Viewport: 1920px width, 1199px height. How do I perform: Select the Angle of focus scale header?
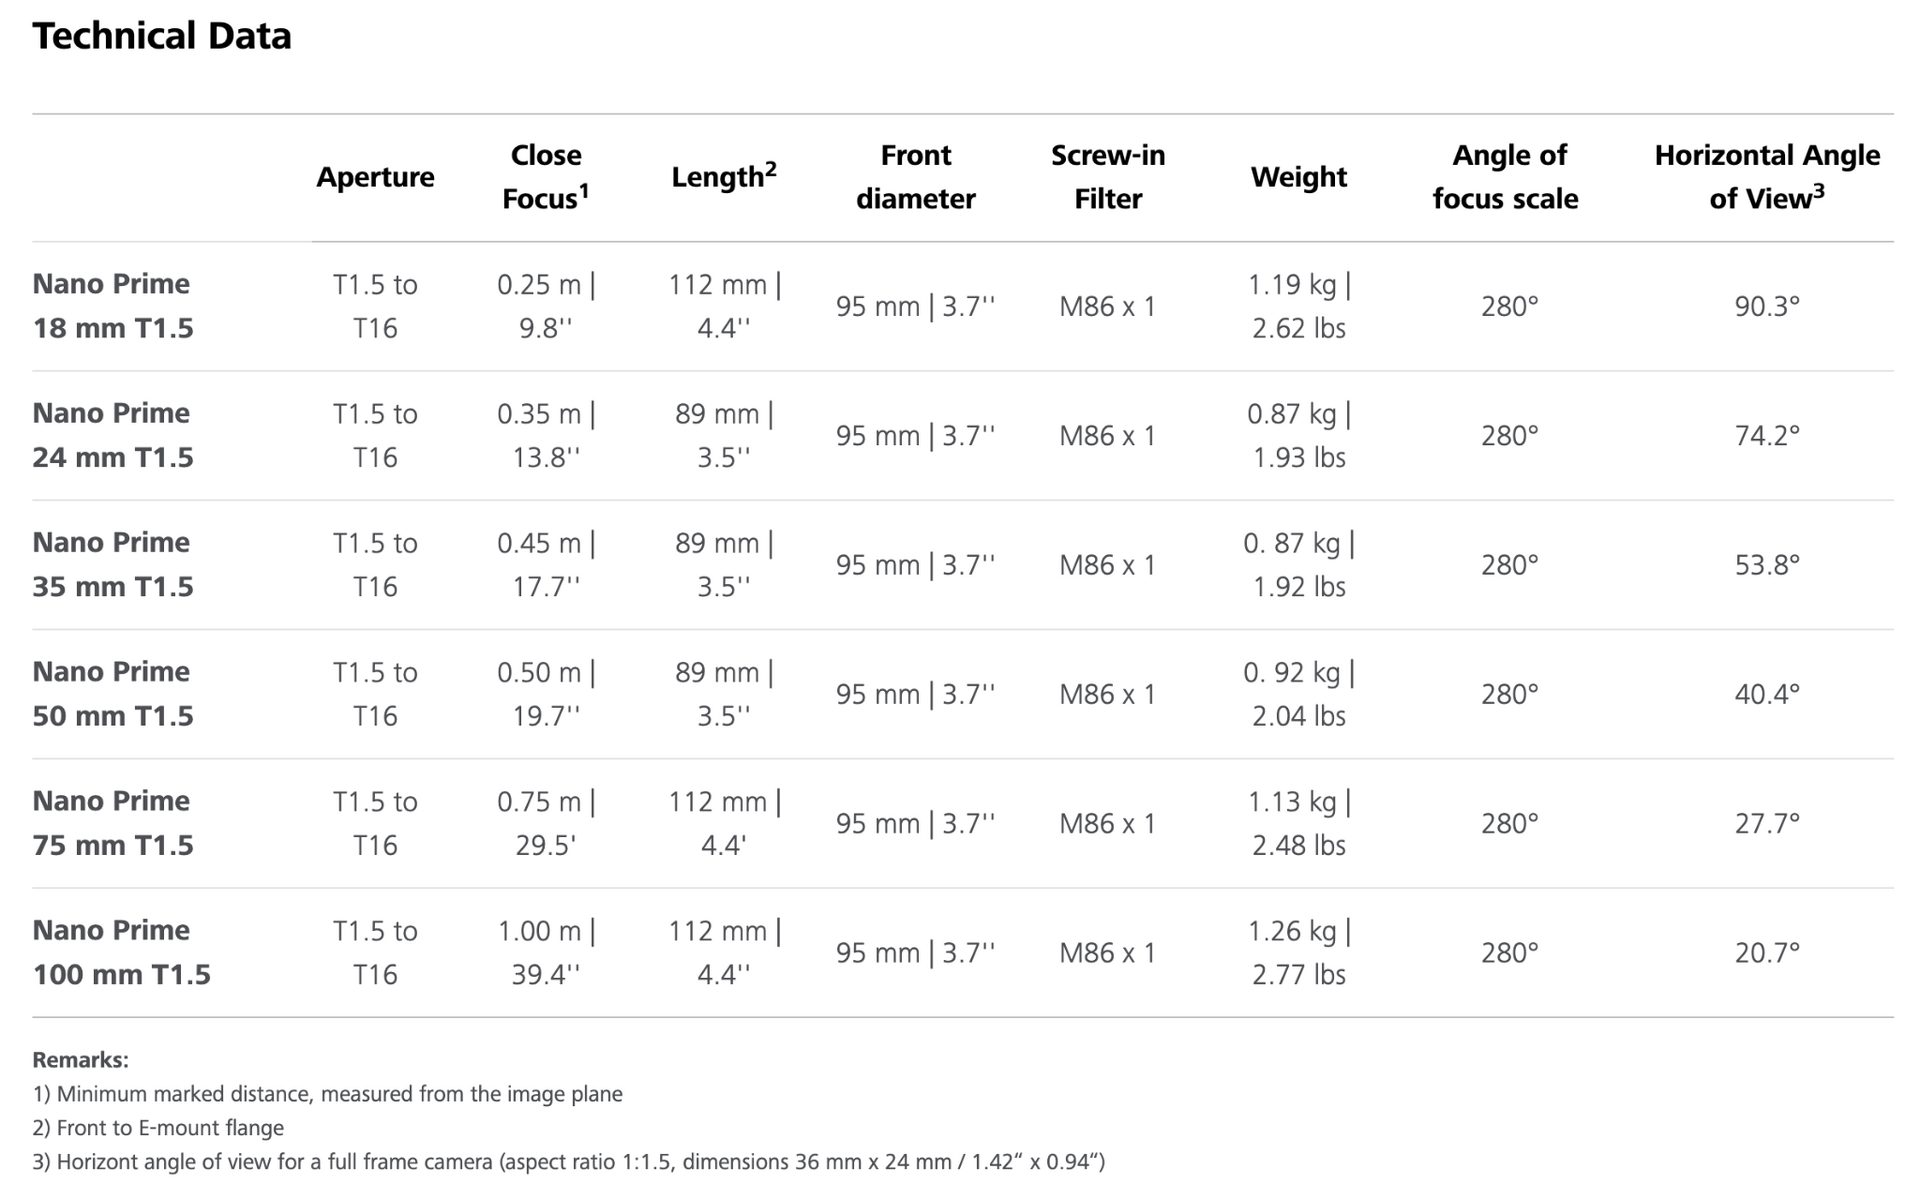[1505, 177]
